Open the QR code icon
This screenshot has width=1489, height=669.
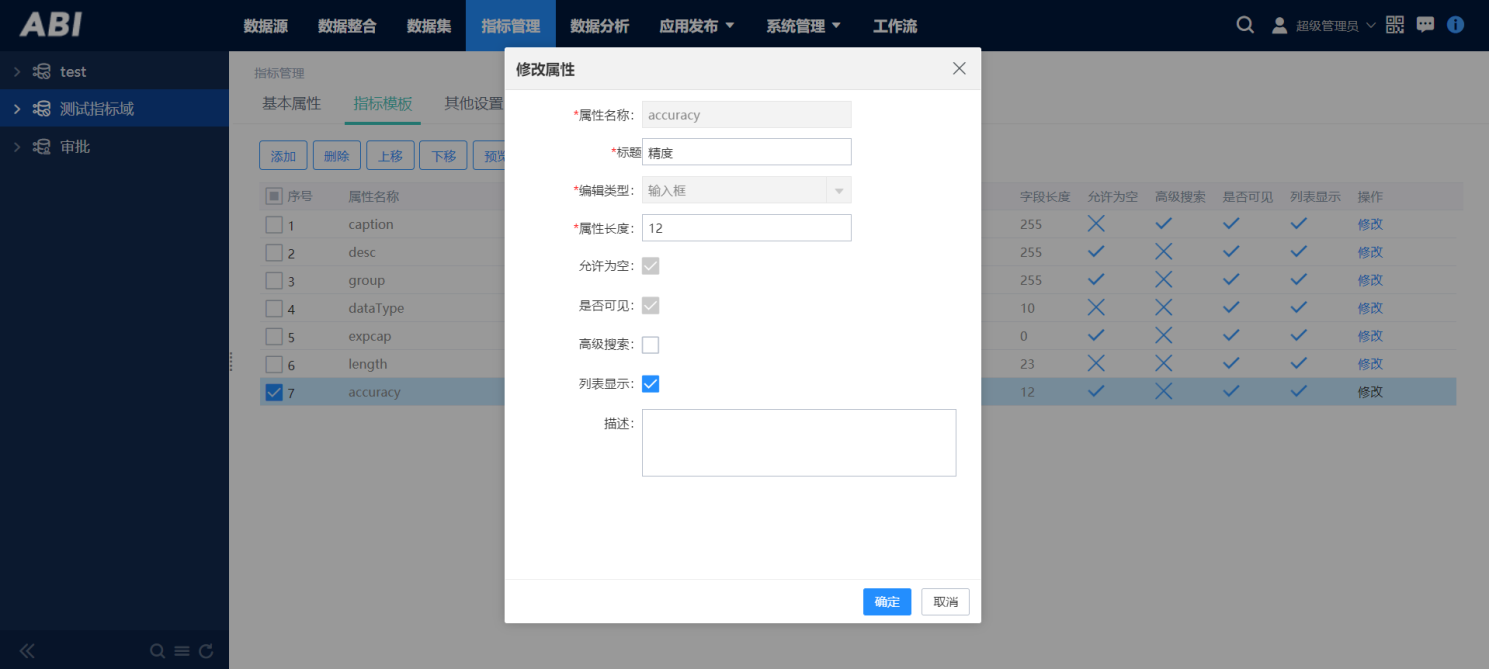click(1395, 25)
